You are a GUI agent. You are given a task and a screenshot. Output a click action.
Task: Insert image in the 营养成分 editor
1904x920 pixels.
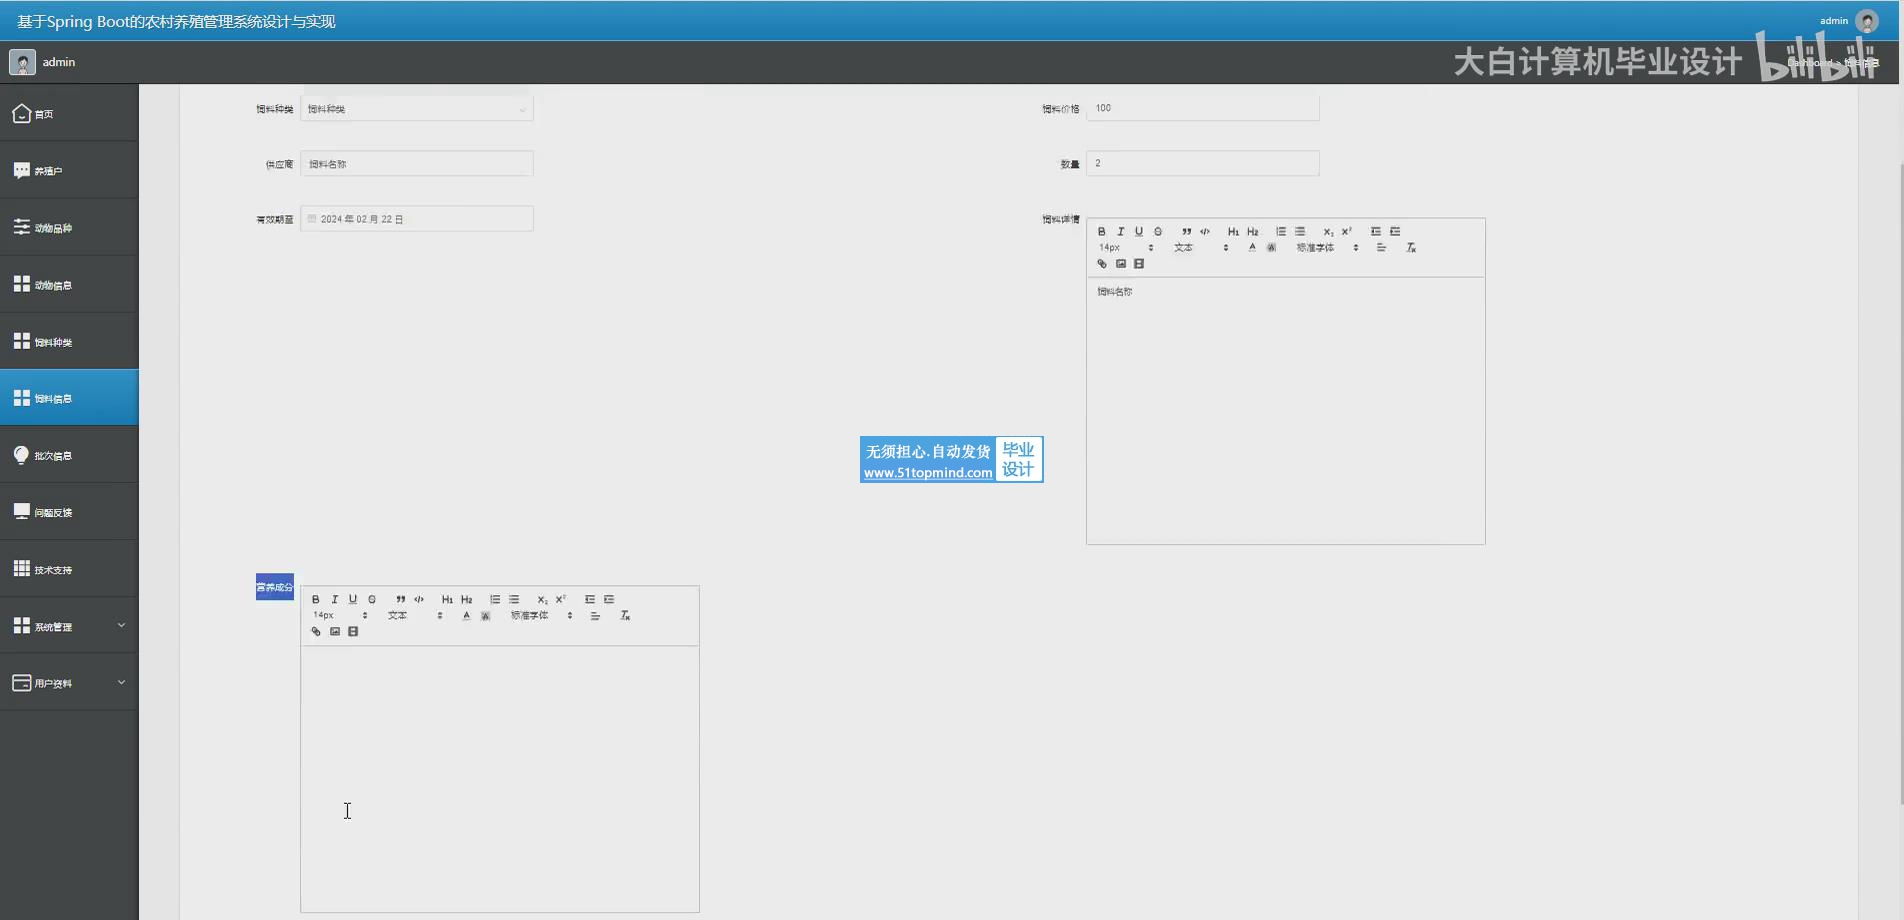coord(335,632)
